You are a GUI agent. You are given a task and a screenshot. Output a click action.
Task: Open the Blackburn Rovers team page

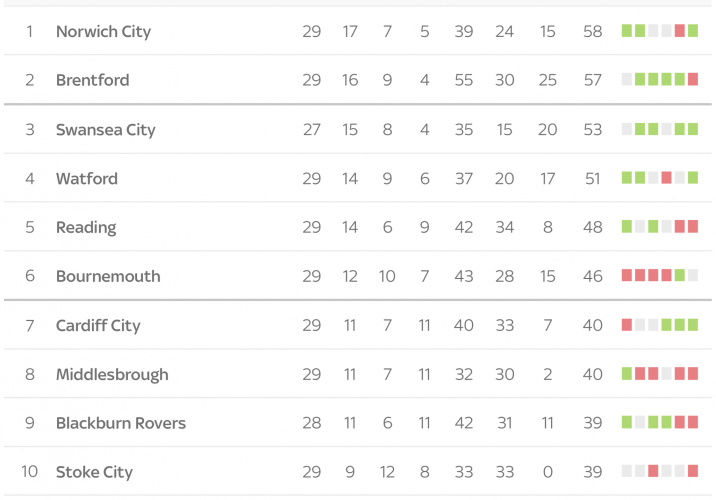pos(121,424)
